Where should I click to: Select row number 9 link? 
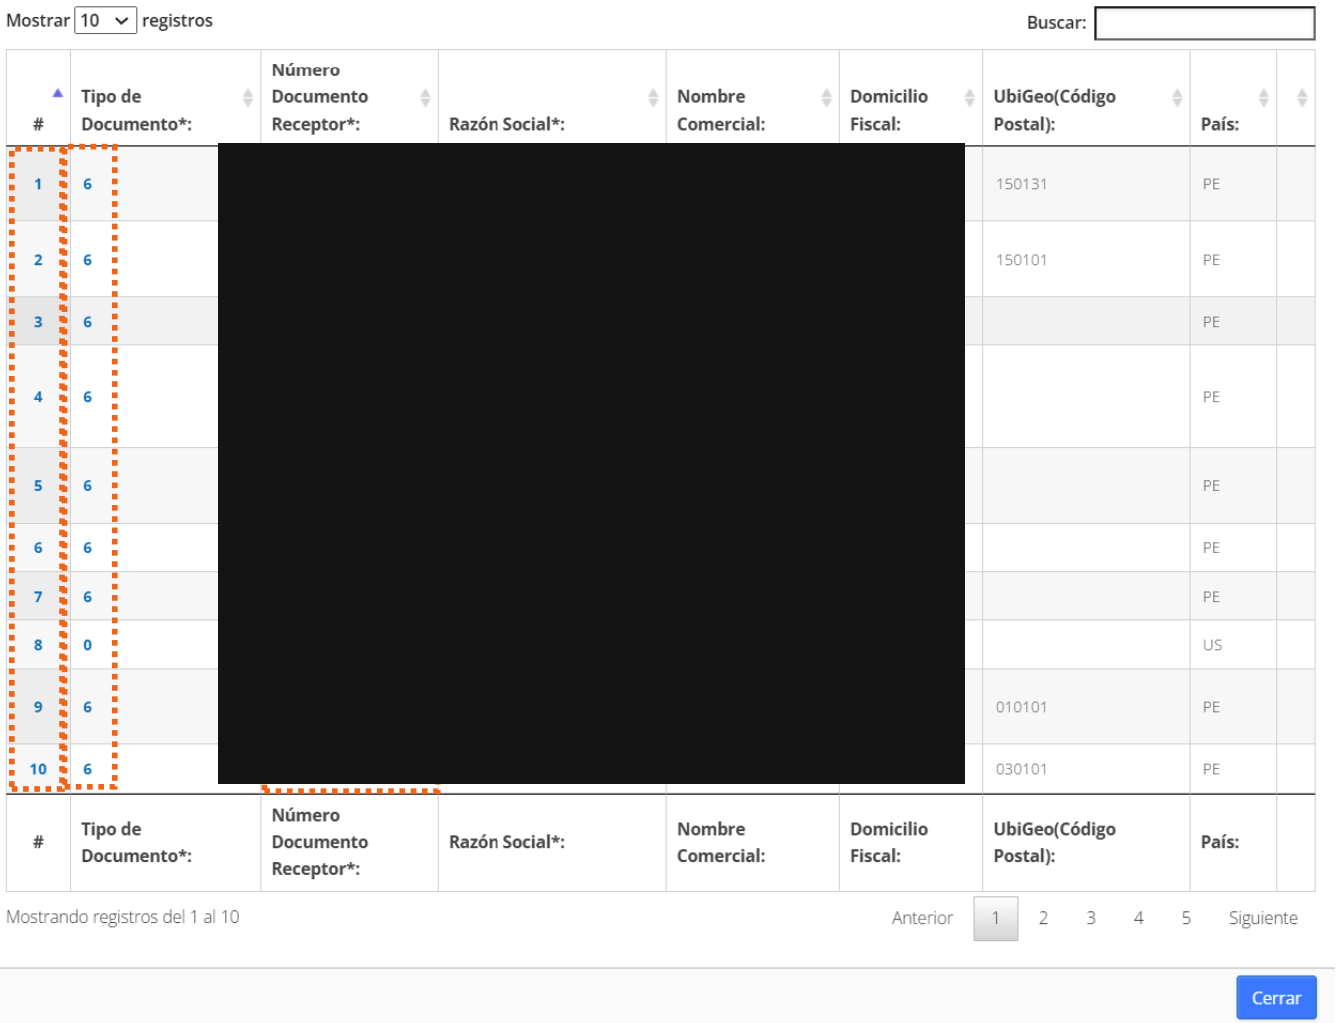(38, 707)
